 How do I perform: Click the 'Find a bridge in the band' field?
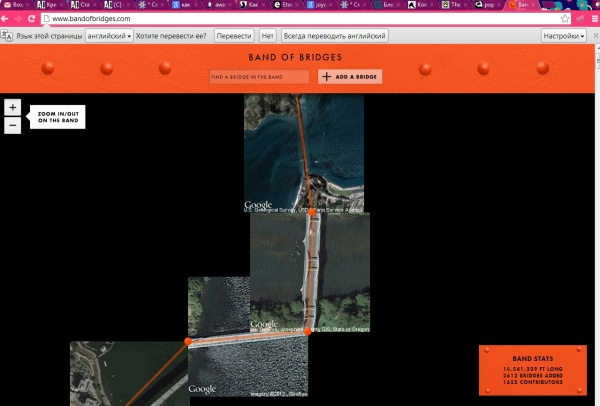tap(259, 77)
